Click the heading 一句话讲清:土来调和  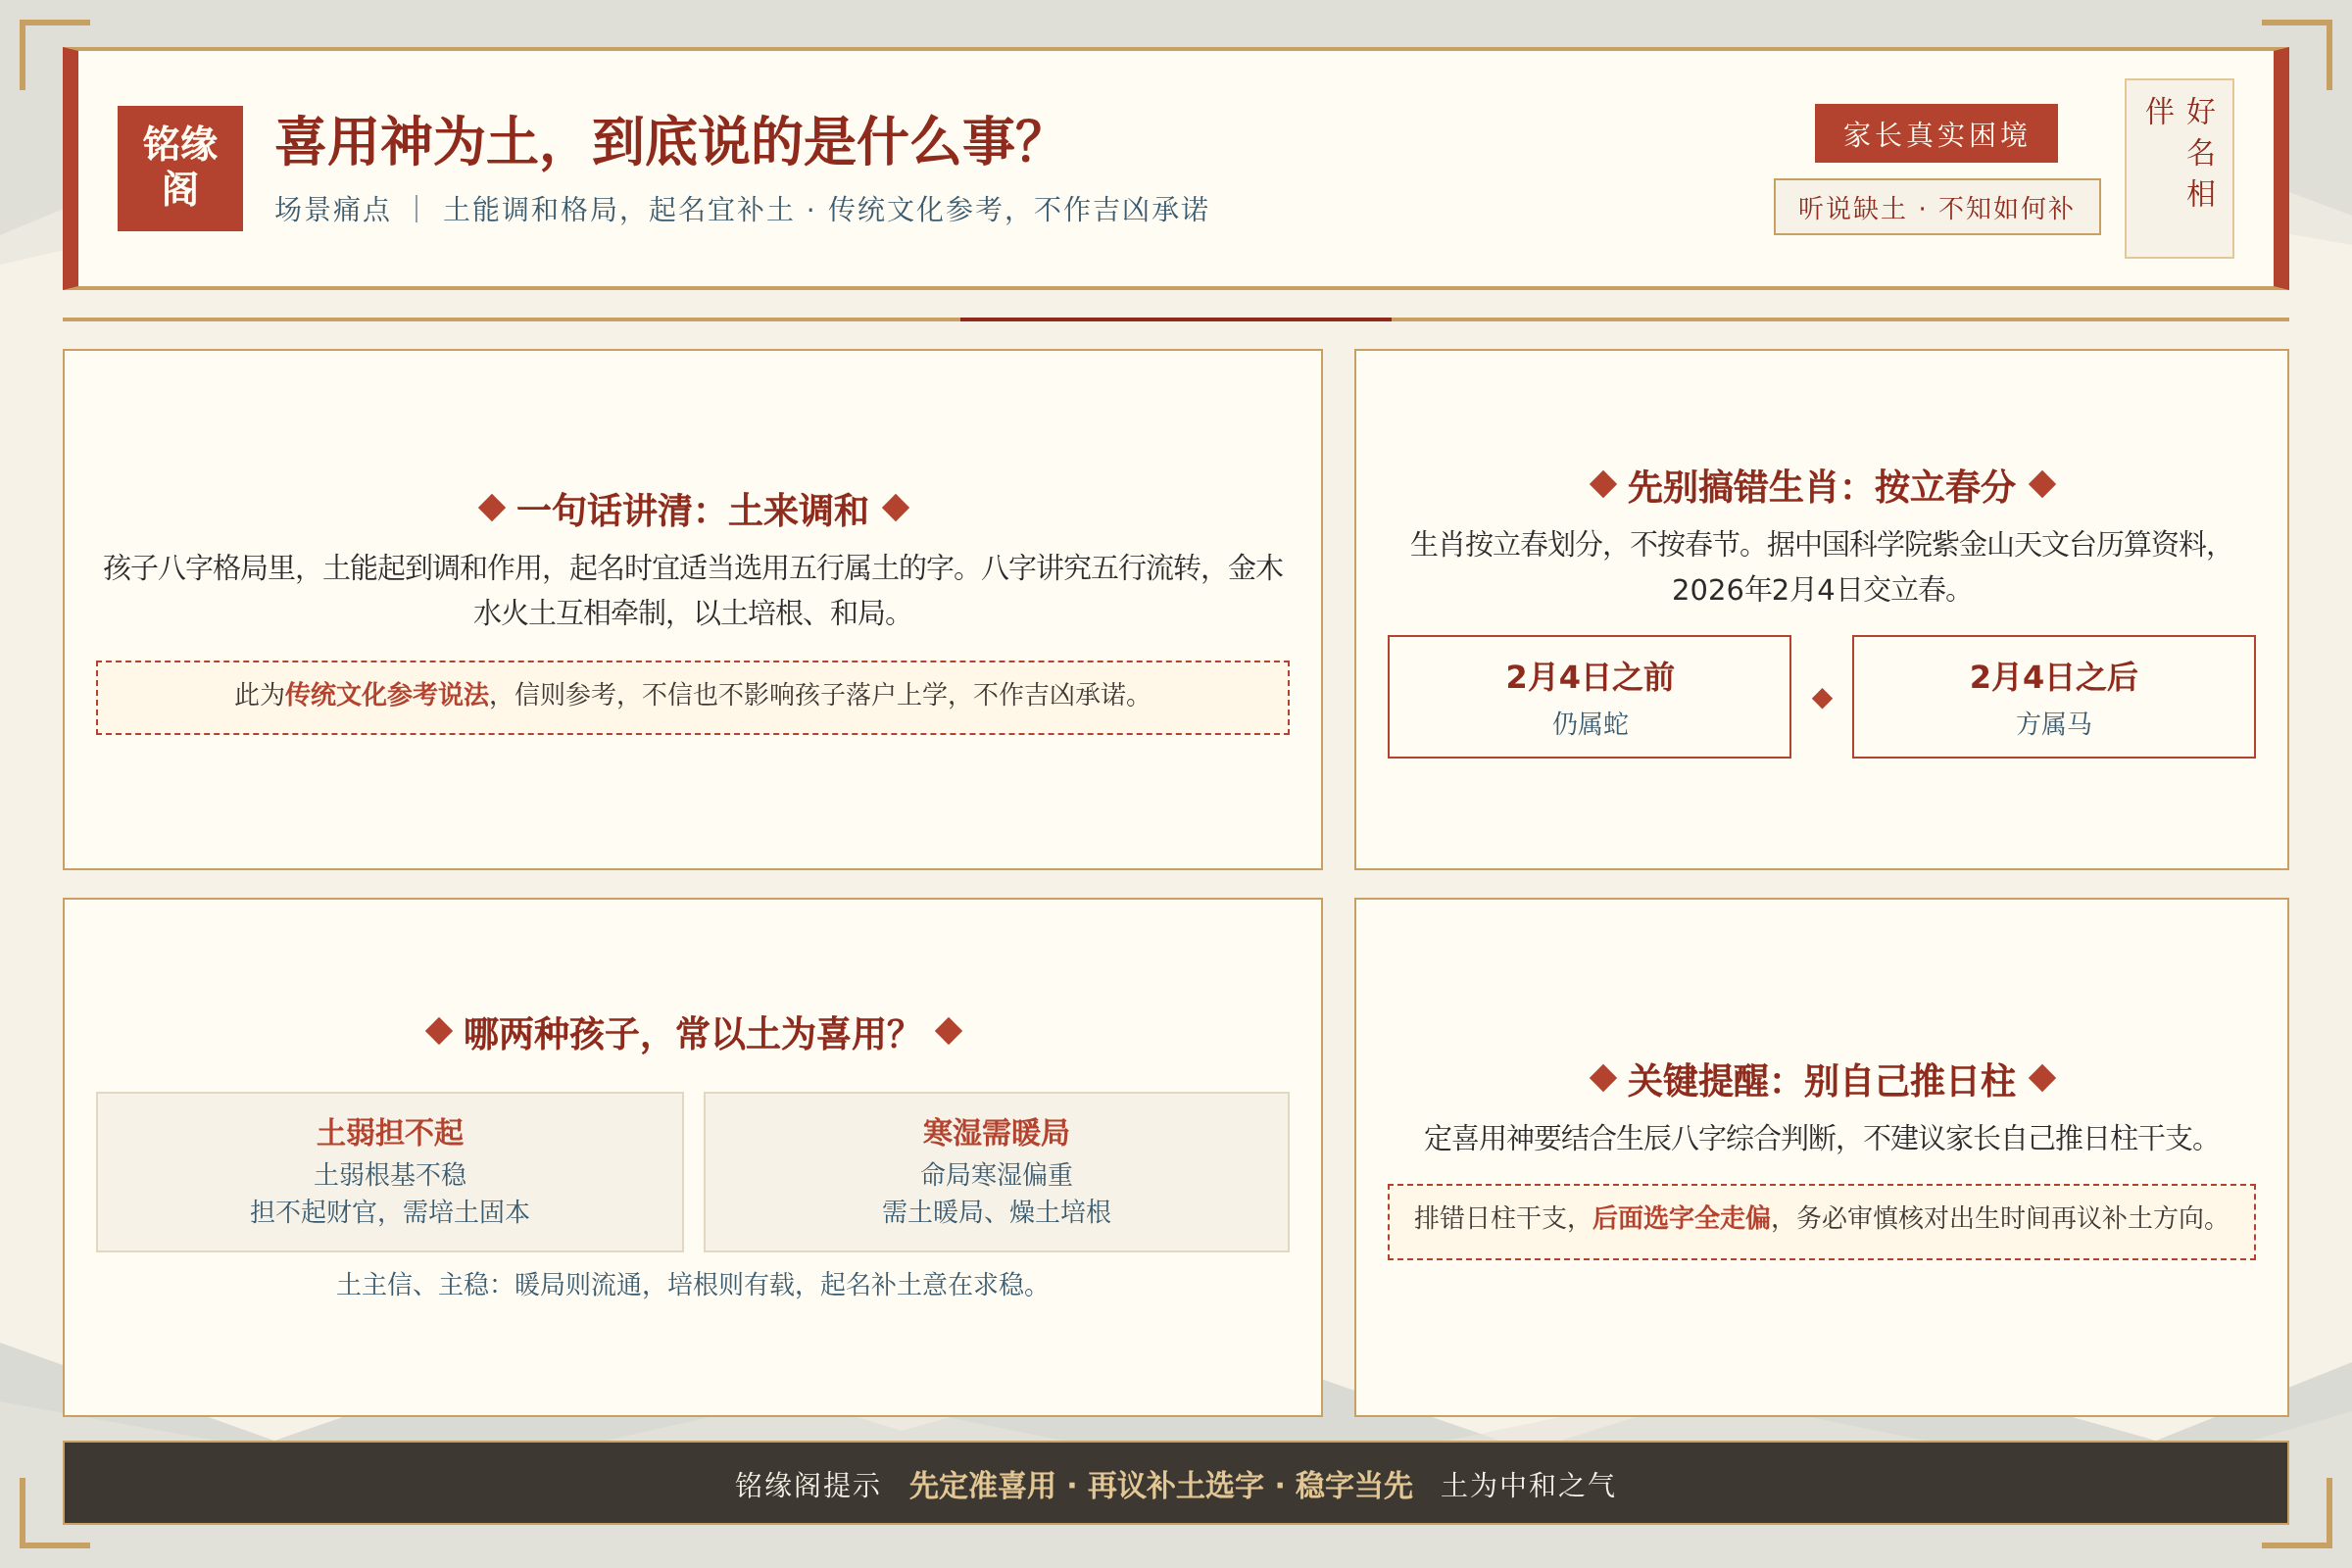point(692,510)
